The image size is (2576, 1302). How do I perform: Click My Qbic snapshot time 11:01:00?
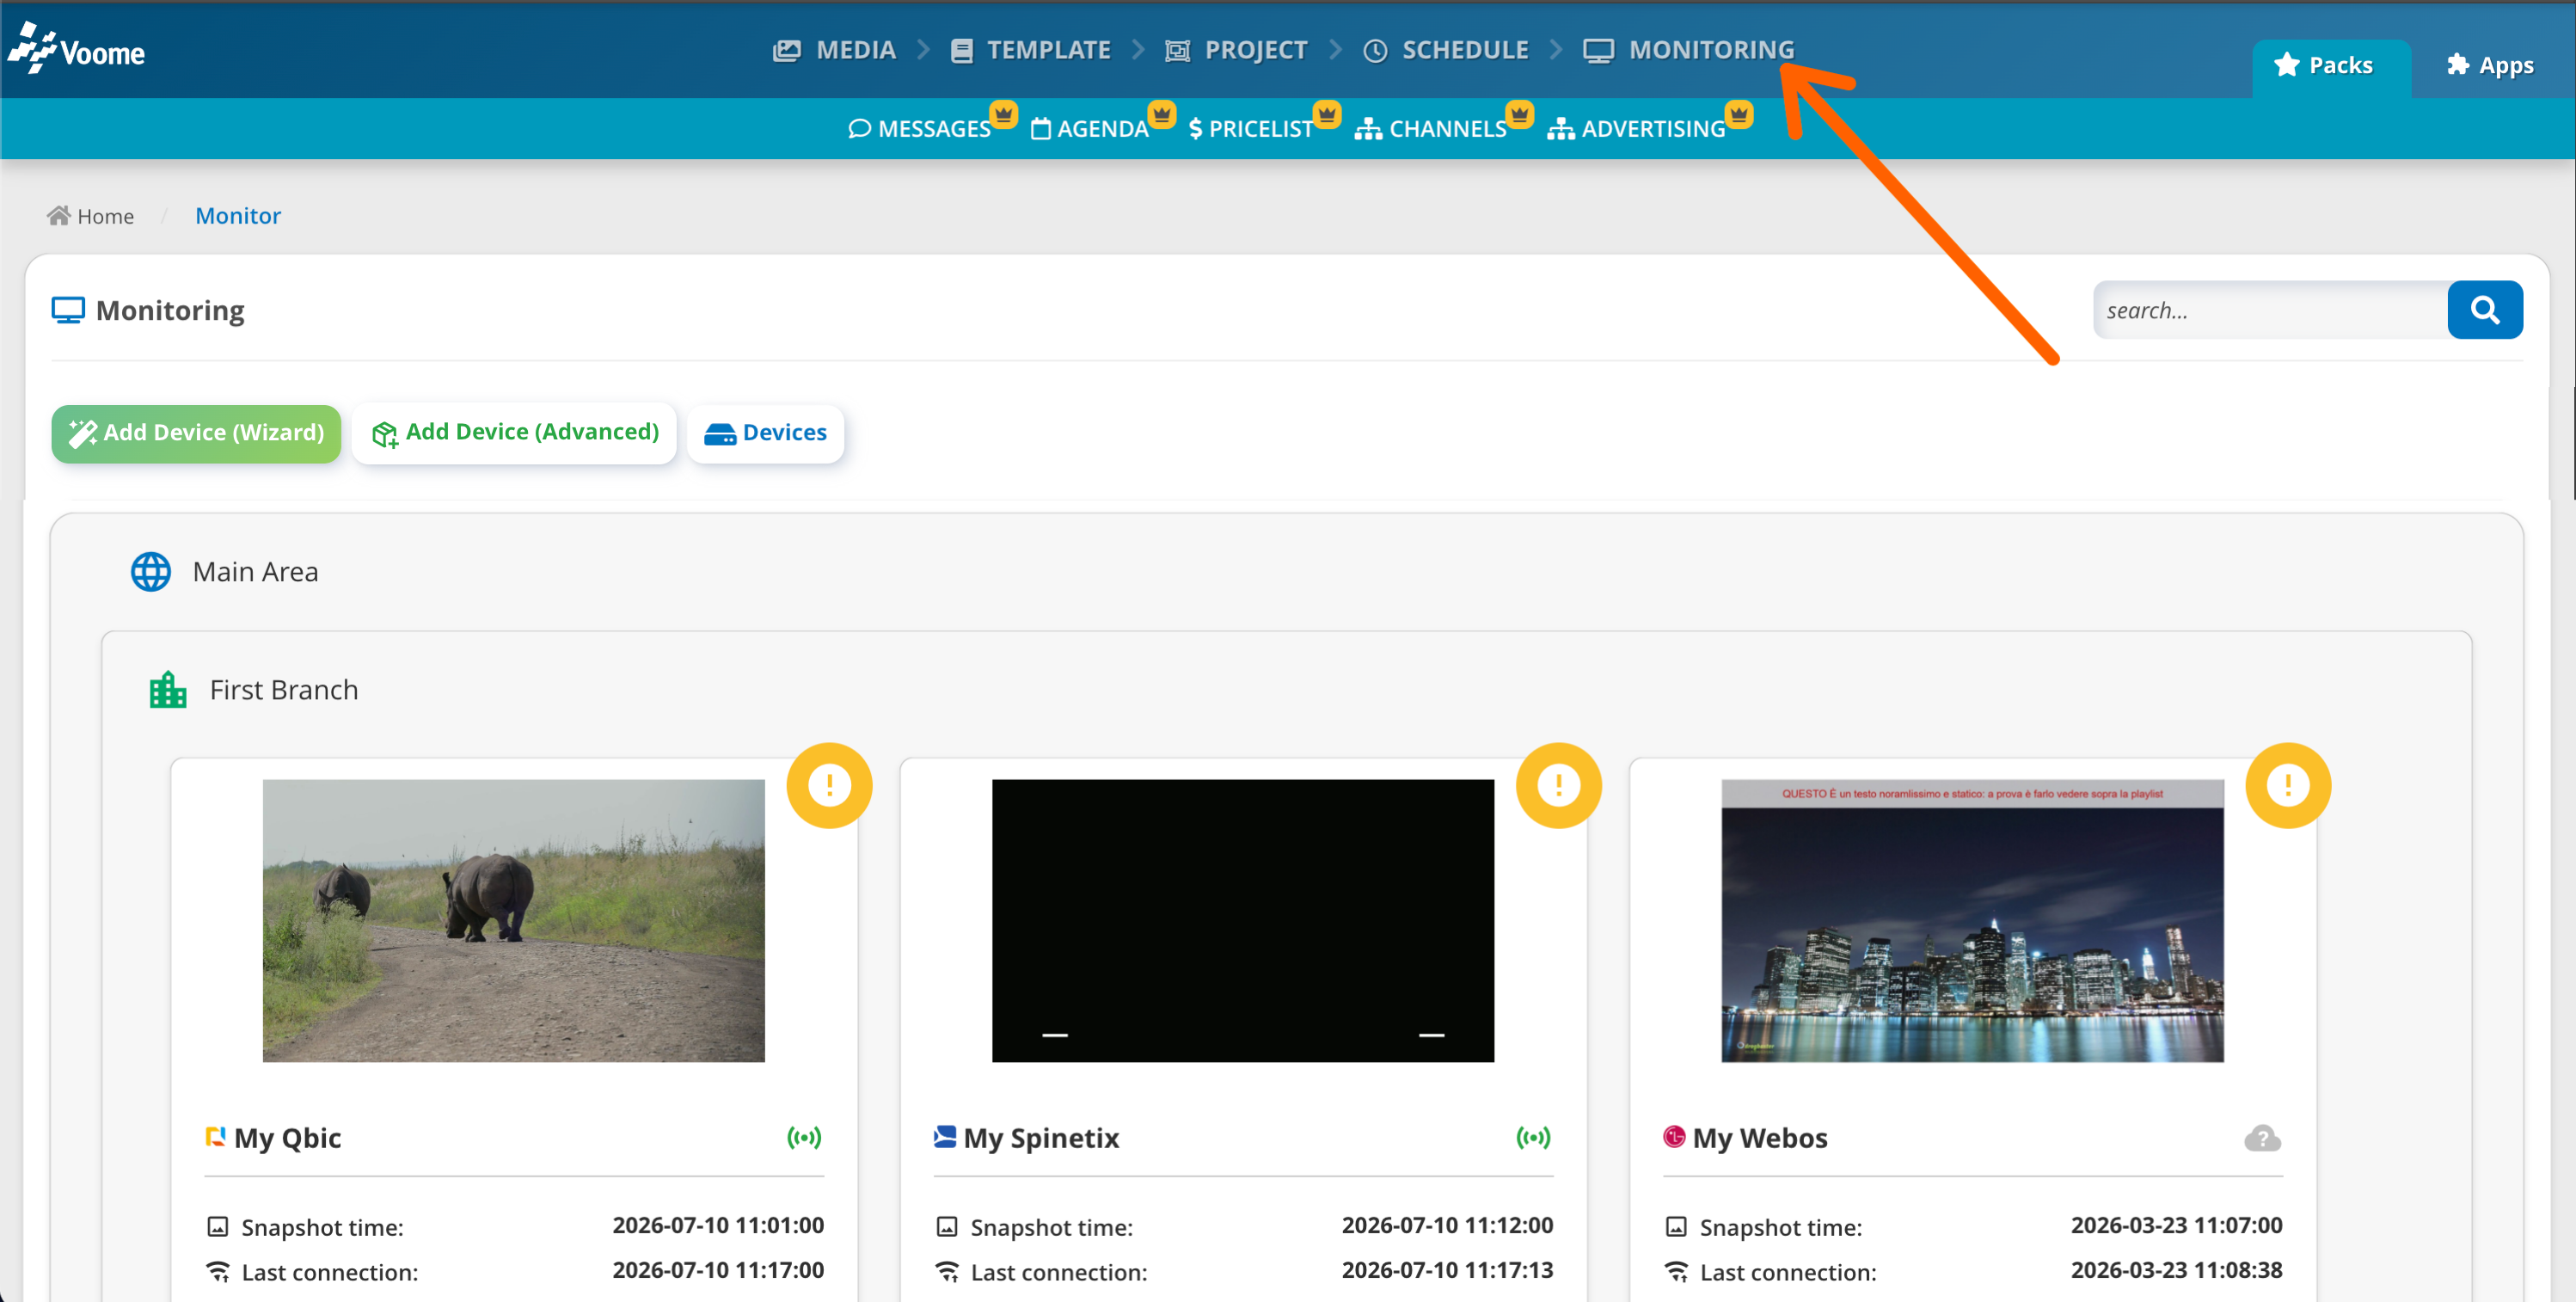click(x=718, y=1226)
